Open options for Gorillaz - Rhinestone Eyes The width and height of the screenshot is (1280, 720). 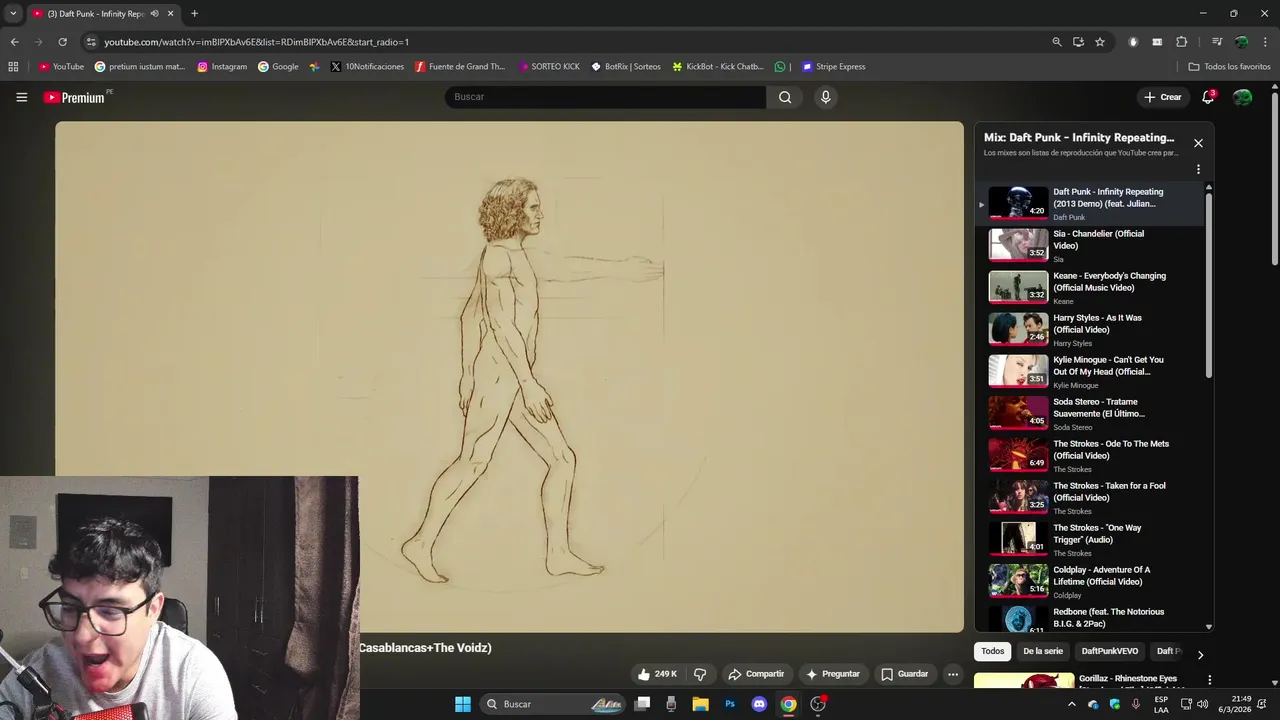[x=1209, y=680]
